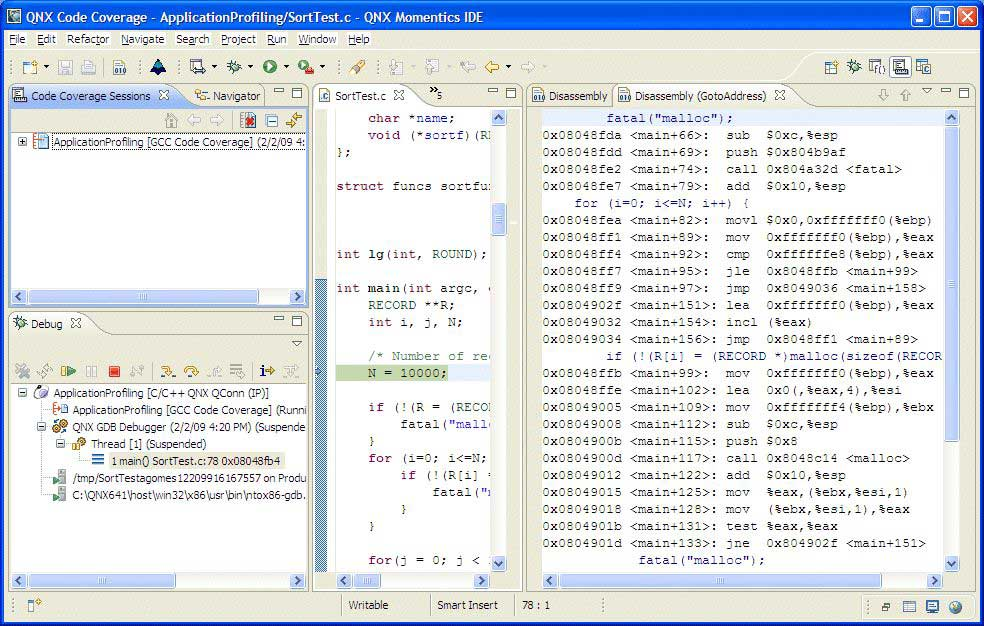984x626 pixels.
Task: Open the Debug view dropdown menu triangle
Action: pos(296,344)
